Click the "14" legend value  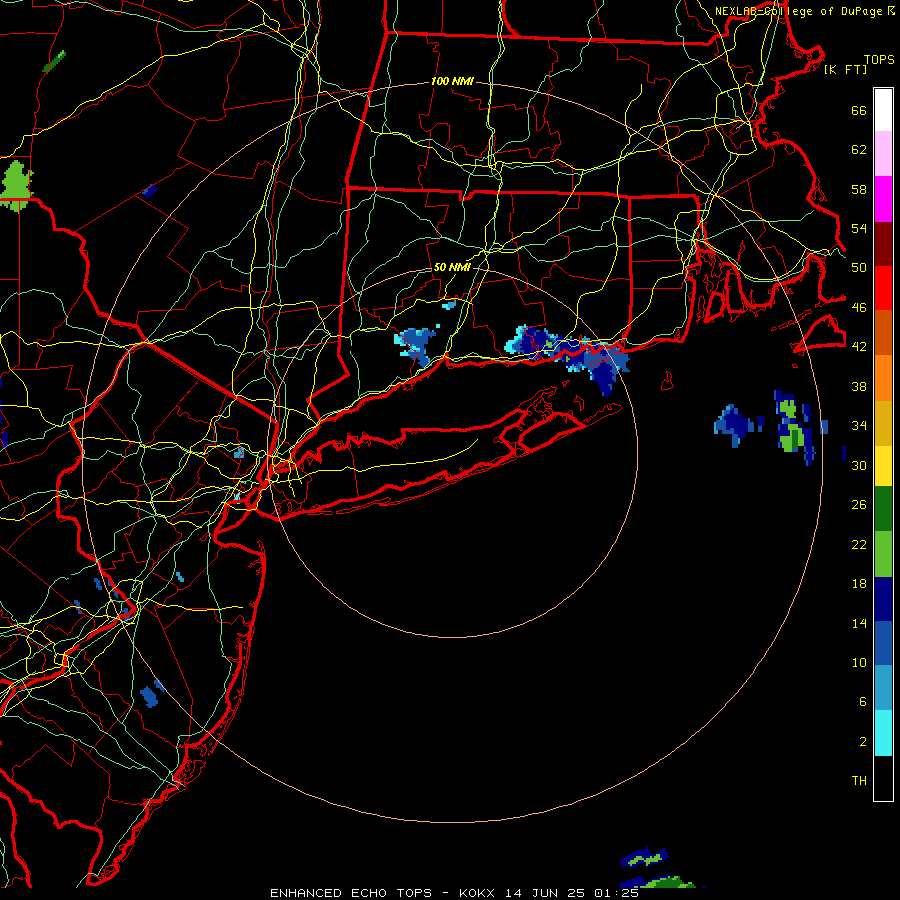(x=859, y=623)
